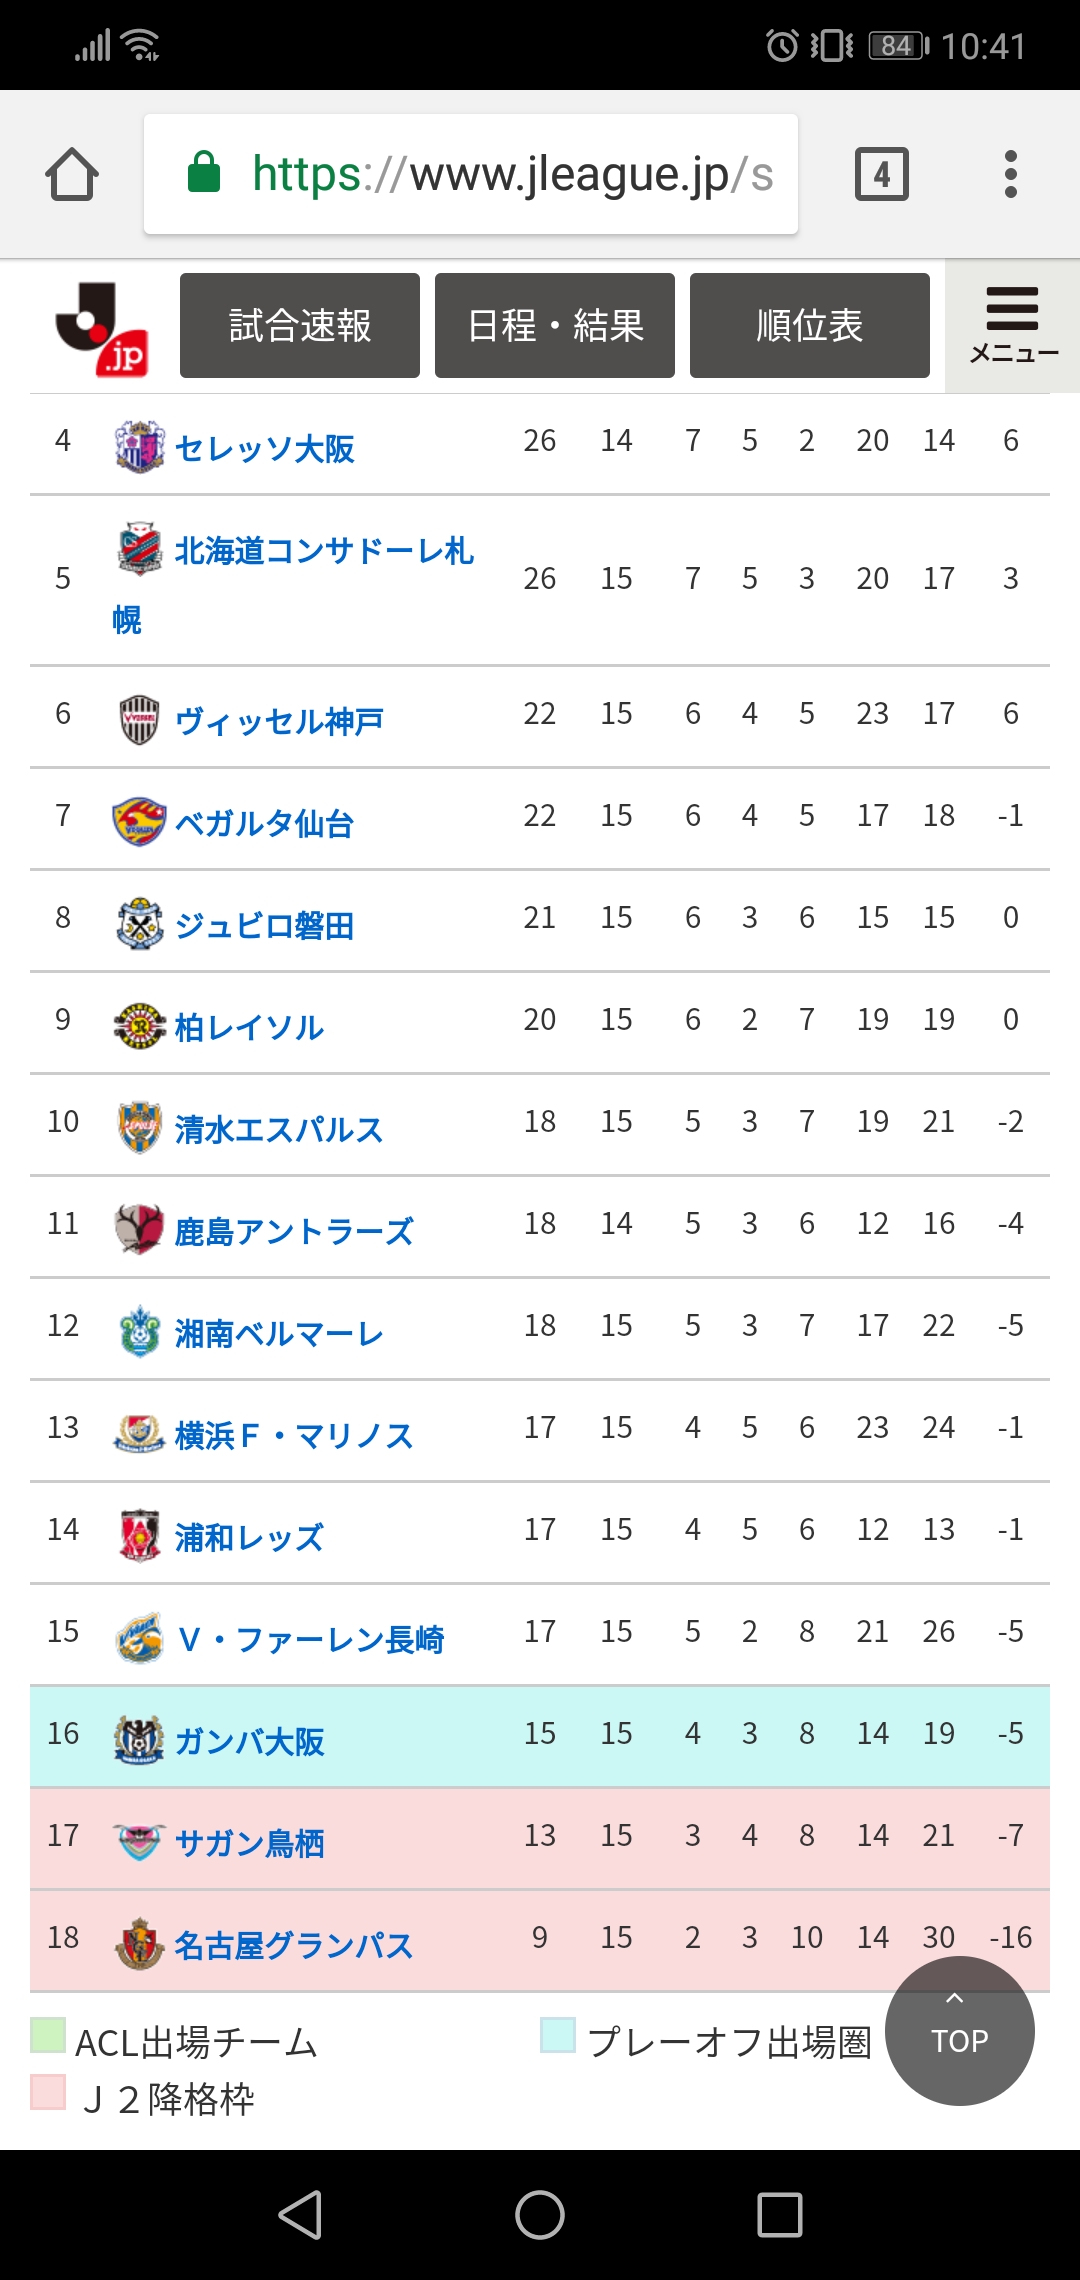Image resolution: width=1080 pixels, height=2280 pixels.
Task: Open the 鹿島アントラーズ team link
Action: click(294, 1231)
